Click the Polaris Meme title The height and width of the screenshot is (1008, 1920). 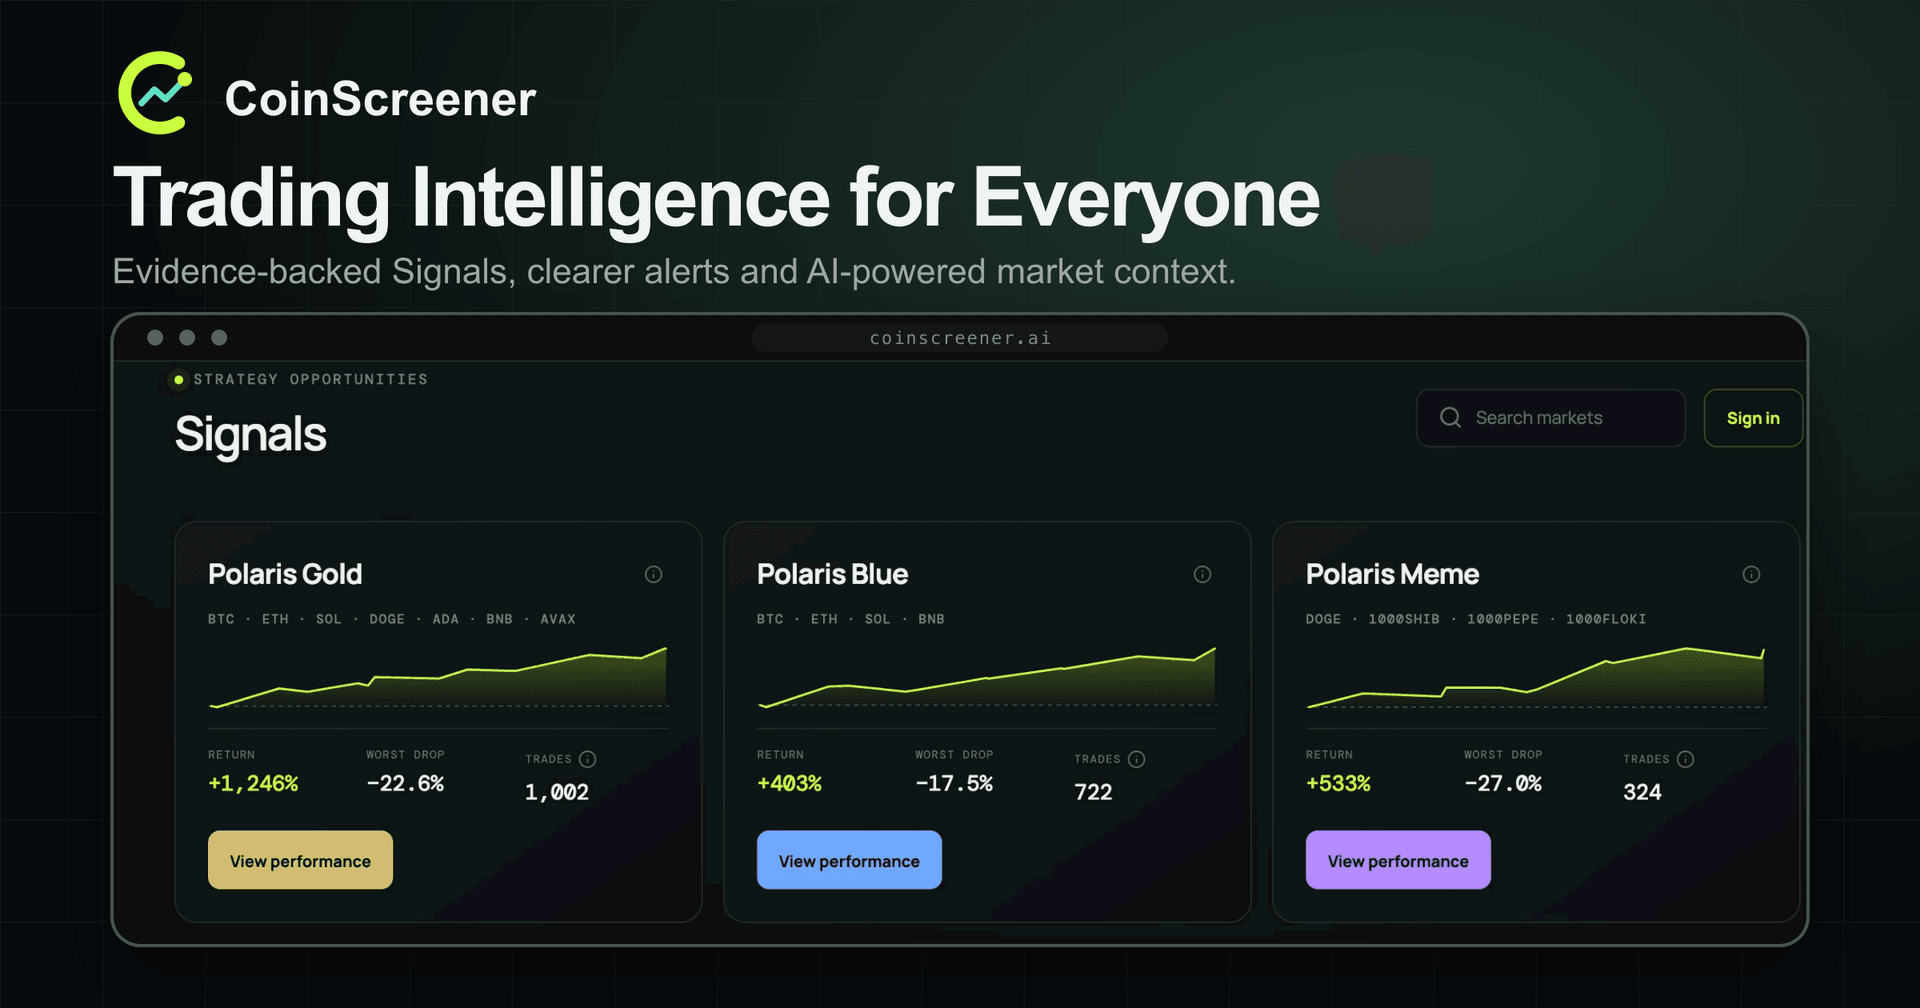point(1392,574)
